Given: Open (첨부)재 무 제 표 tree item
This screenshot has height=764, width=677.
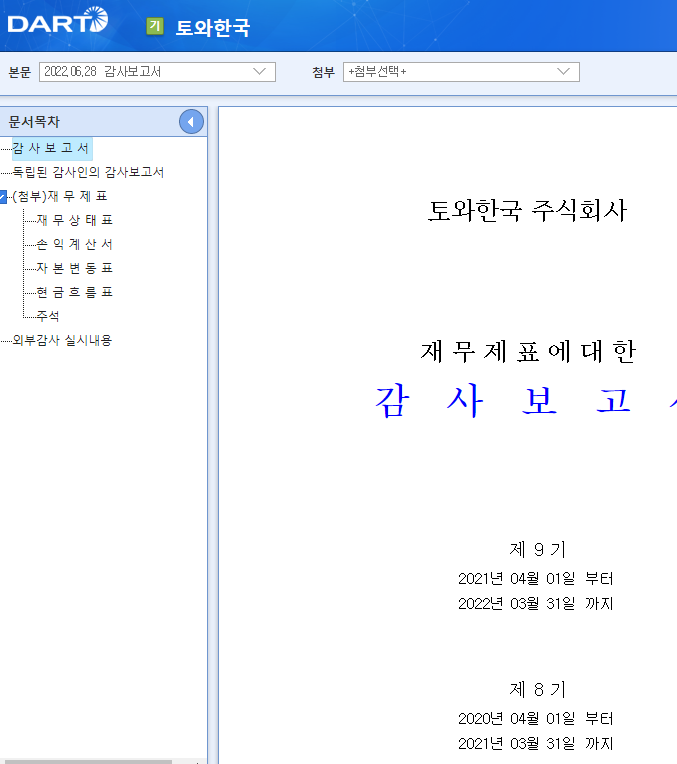Looking at the screenshot, I should point(59,196).
